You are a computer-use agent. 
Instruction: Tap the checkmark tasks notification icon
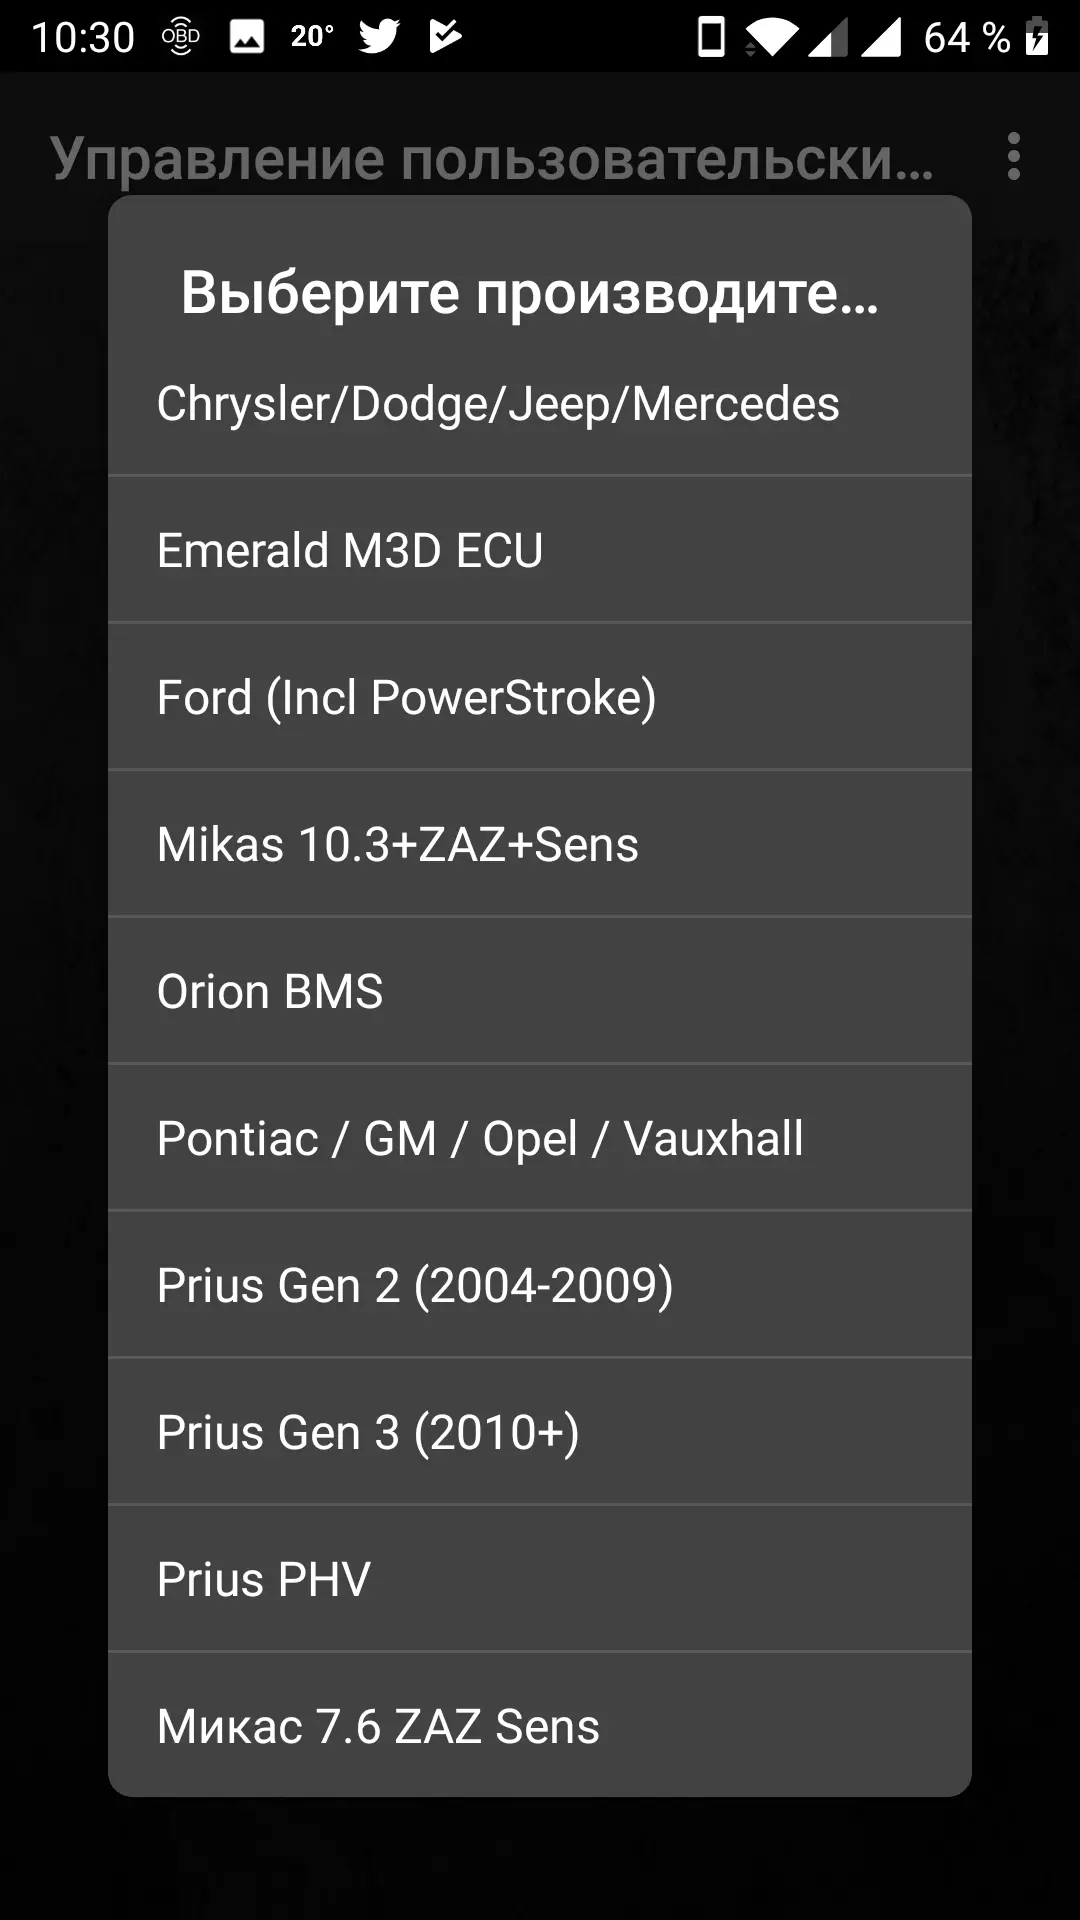[x=445, y=37]
